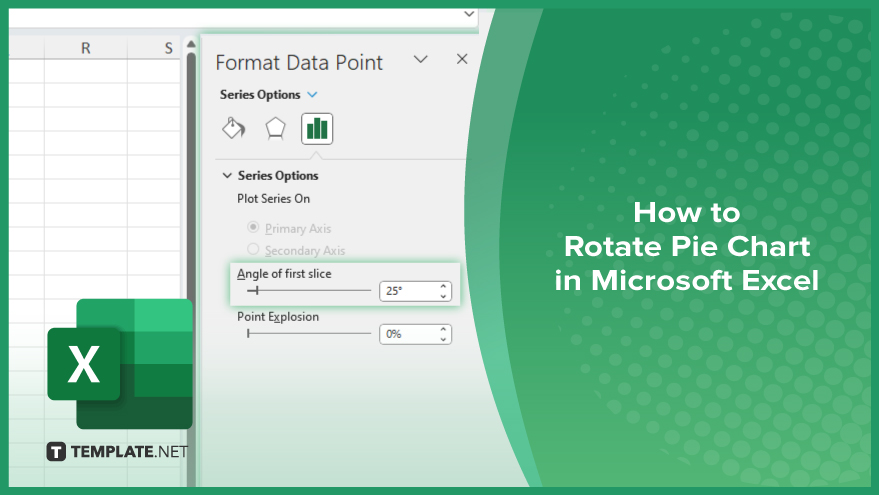
Task: Select column R header
Action: click(x=86, y=48)
